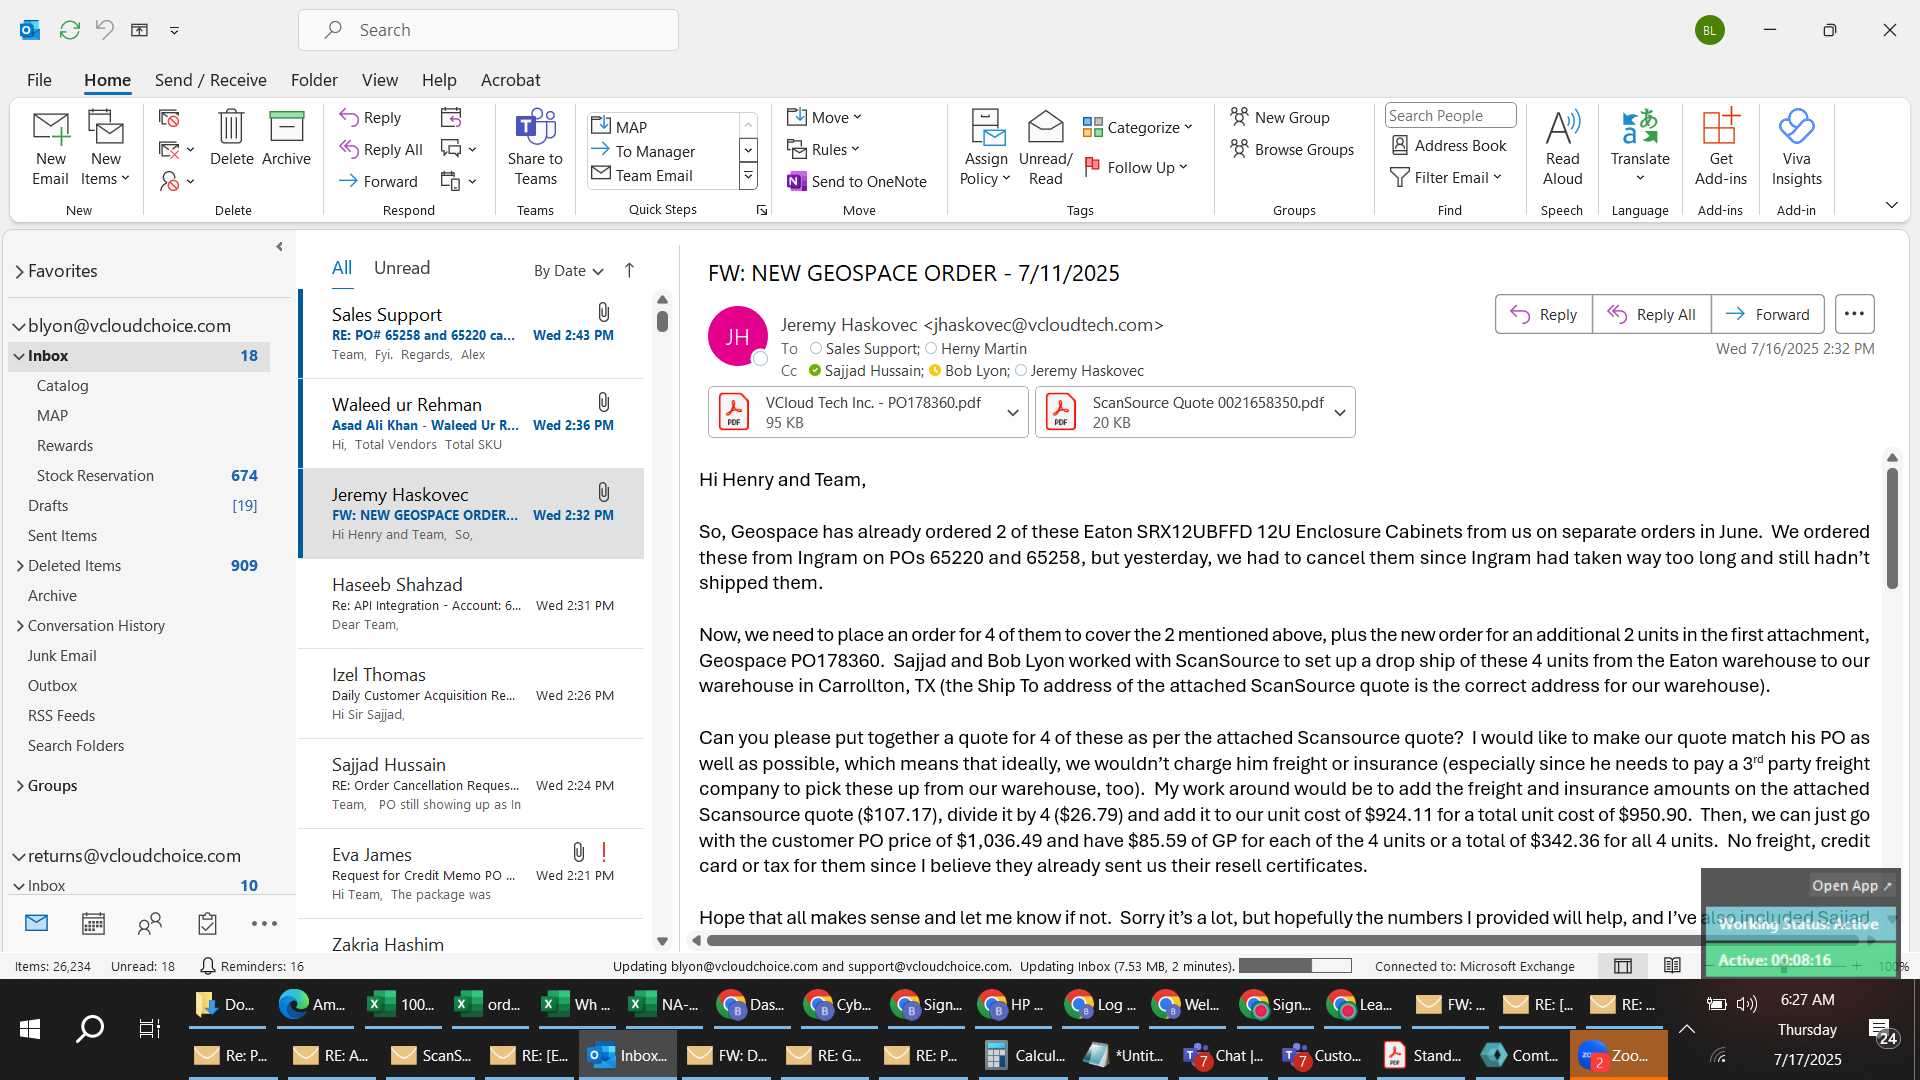1920x1080 pixels.
Task: Show only Unread messages
Action: [x=402, y=268]
